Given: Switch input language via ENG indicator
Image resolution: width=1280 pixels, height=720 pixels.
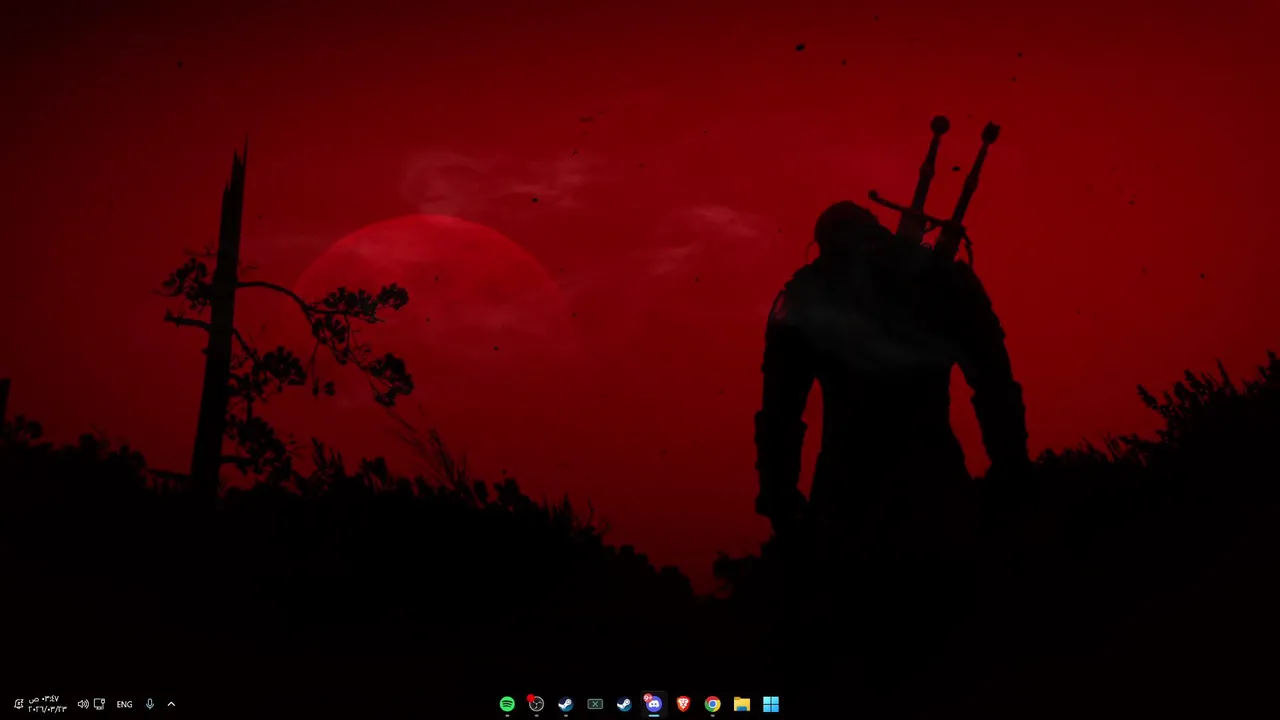Looking at the screenshot, I should tap(124, 704).
